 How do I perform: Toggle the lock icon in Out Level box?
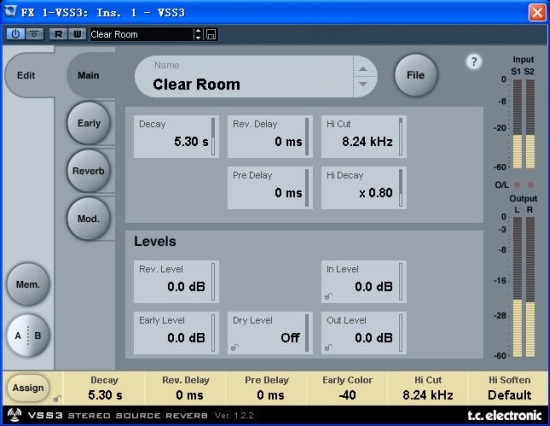[x=328, y=347]
